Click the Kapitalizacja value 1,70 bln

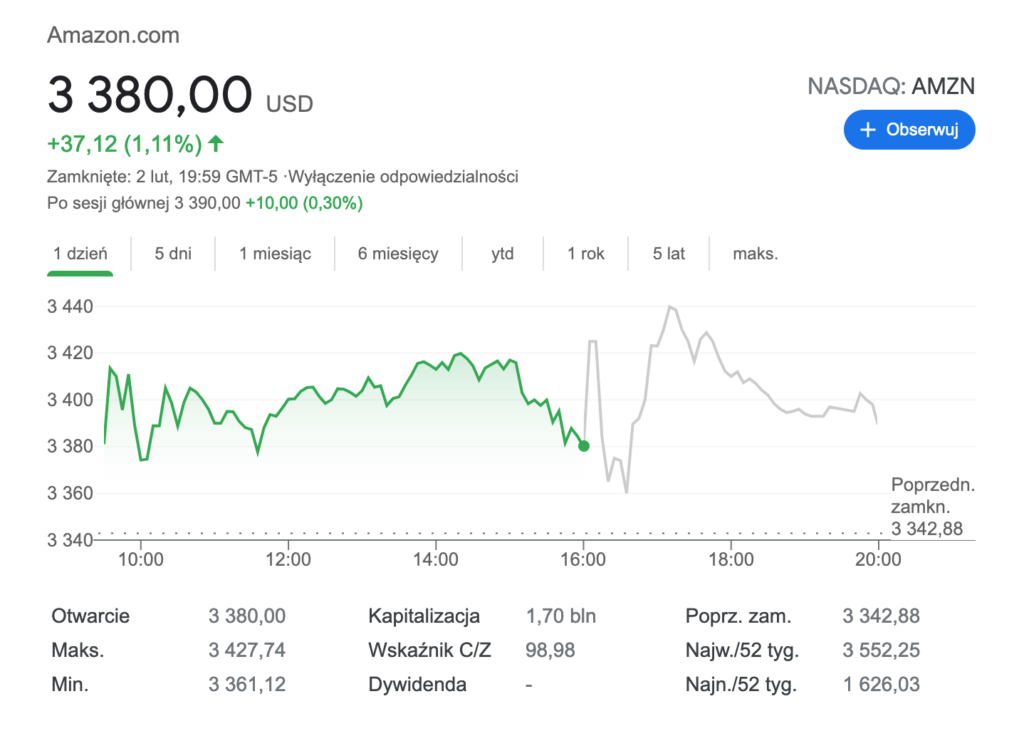coord(561,616)
